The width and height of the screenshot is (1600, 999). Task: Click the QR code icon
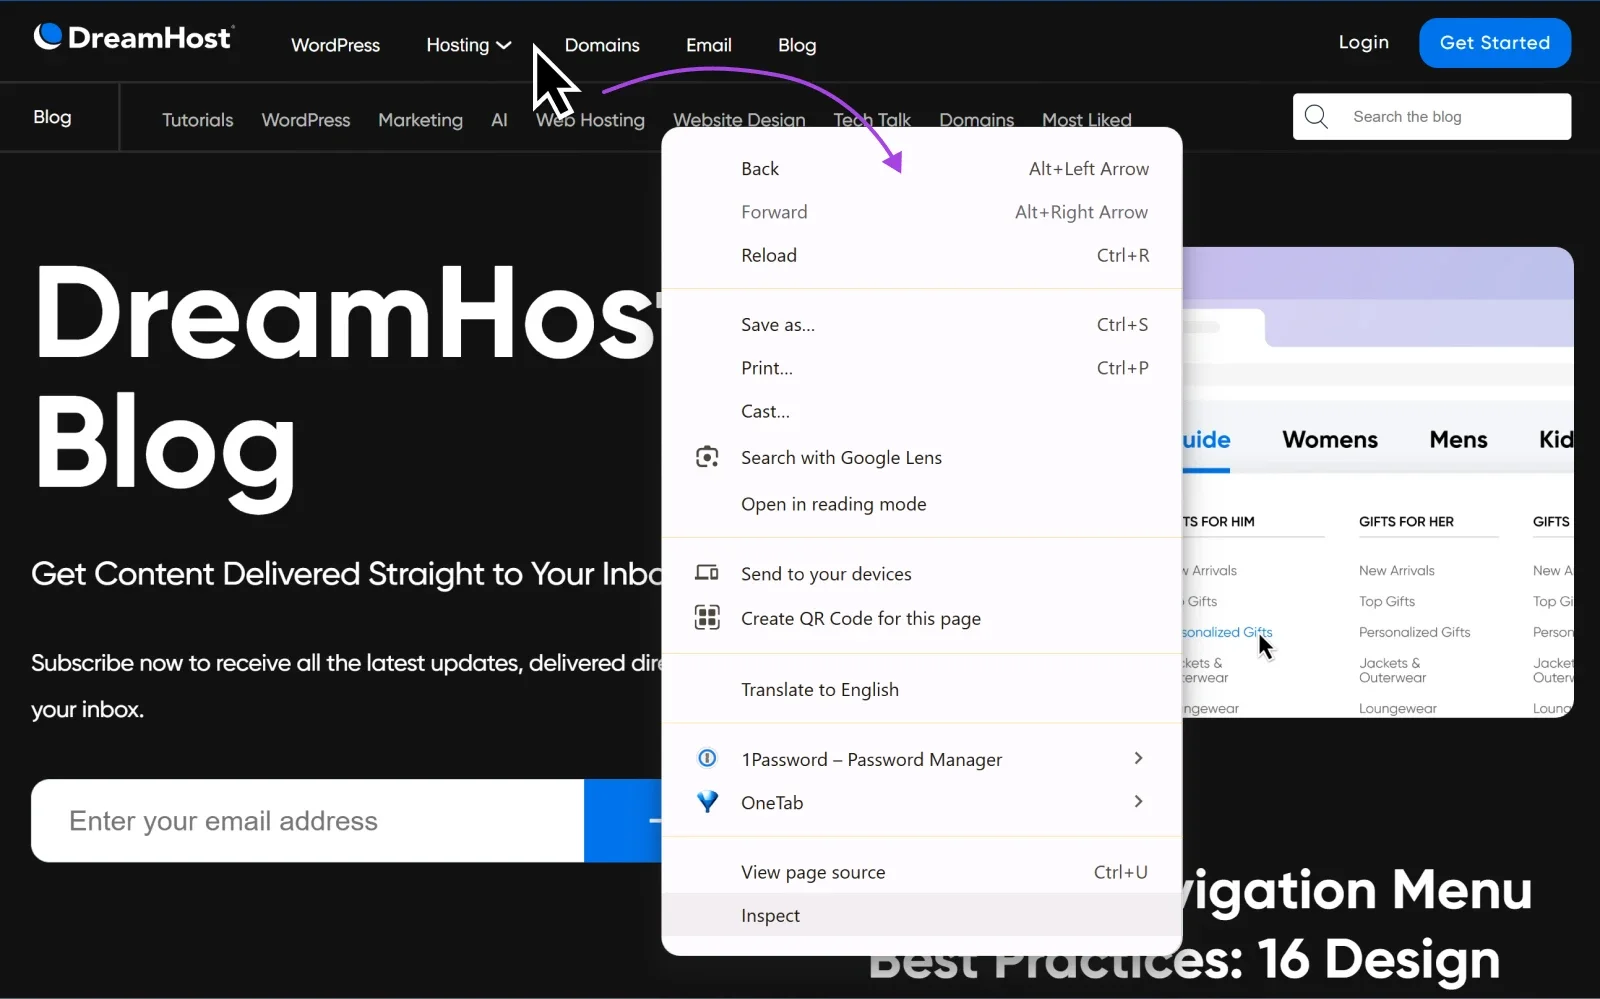707,618
